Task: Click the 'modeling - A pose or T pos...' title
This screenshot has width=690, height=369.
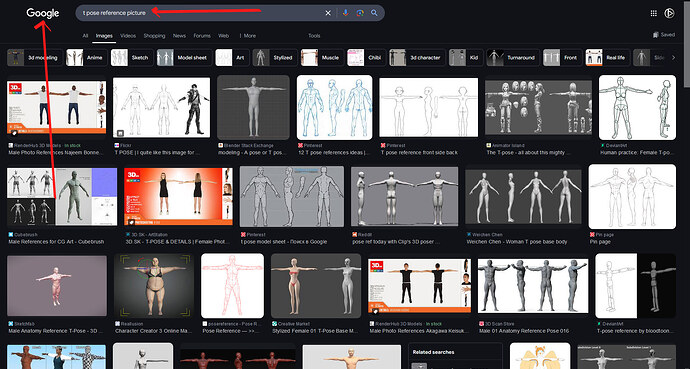Action: click(x=252, y=153)
